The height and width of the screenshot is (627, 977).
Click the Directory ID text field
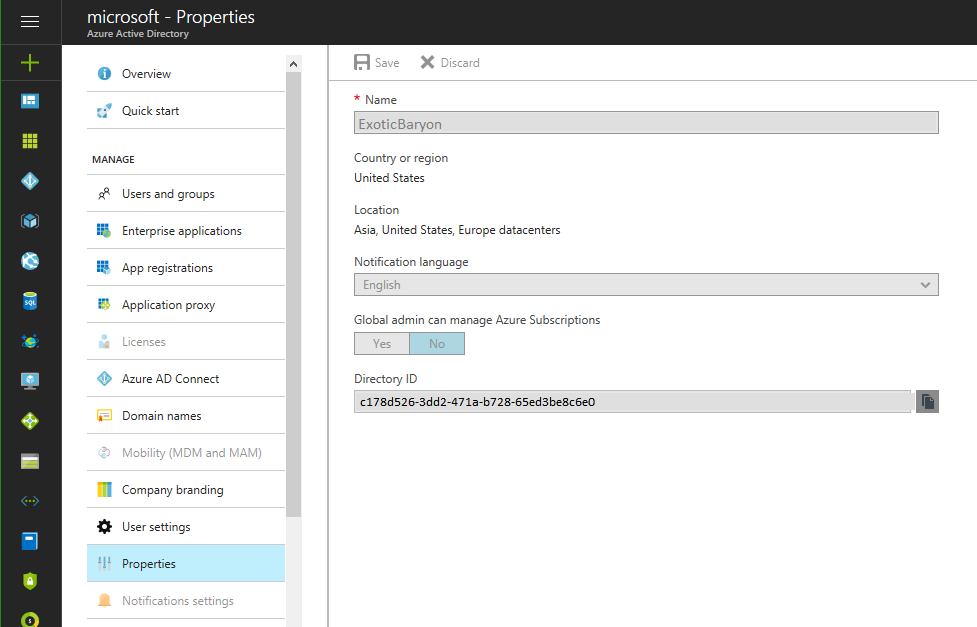pos(632,401)
